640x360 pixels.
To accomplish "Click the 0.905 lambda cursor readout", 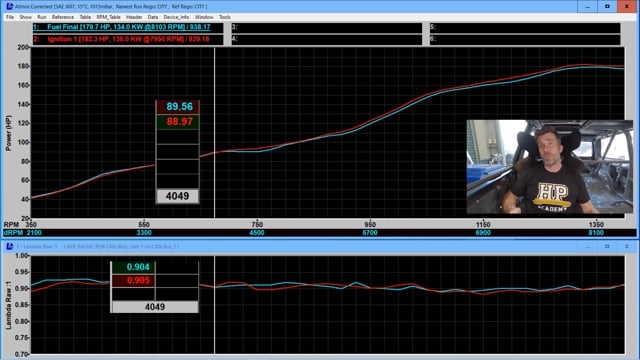I will 133,280.
